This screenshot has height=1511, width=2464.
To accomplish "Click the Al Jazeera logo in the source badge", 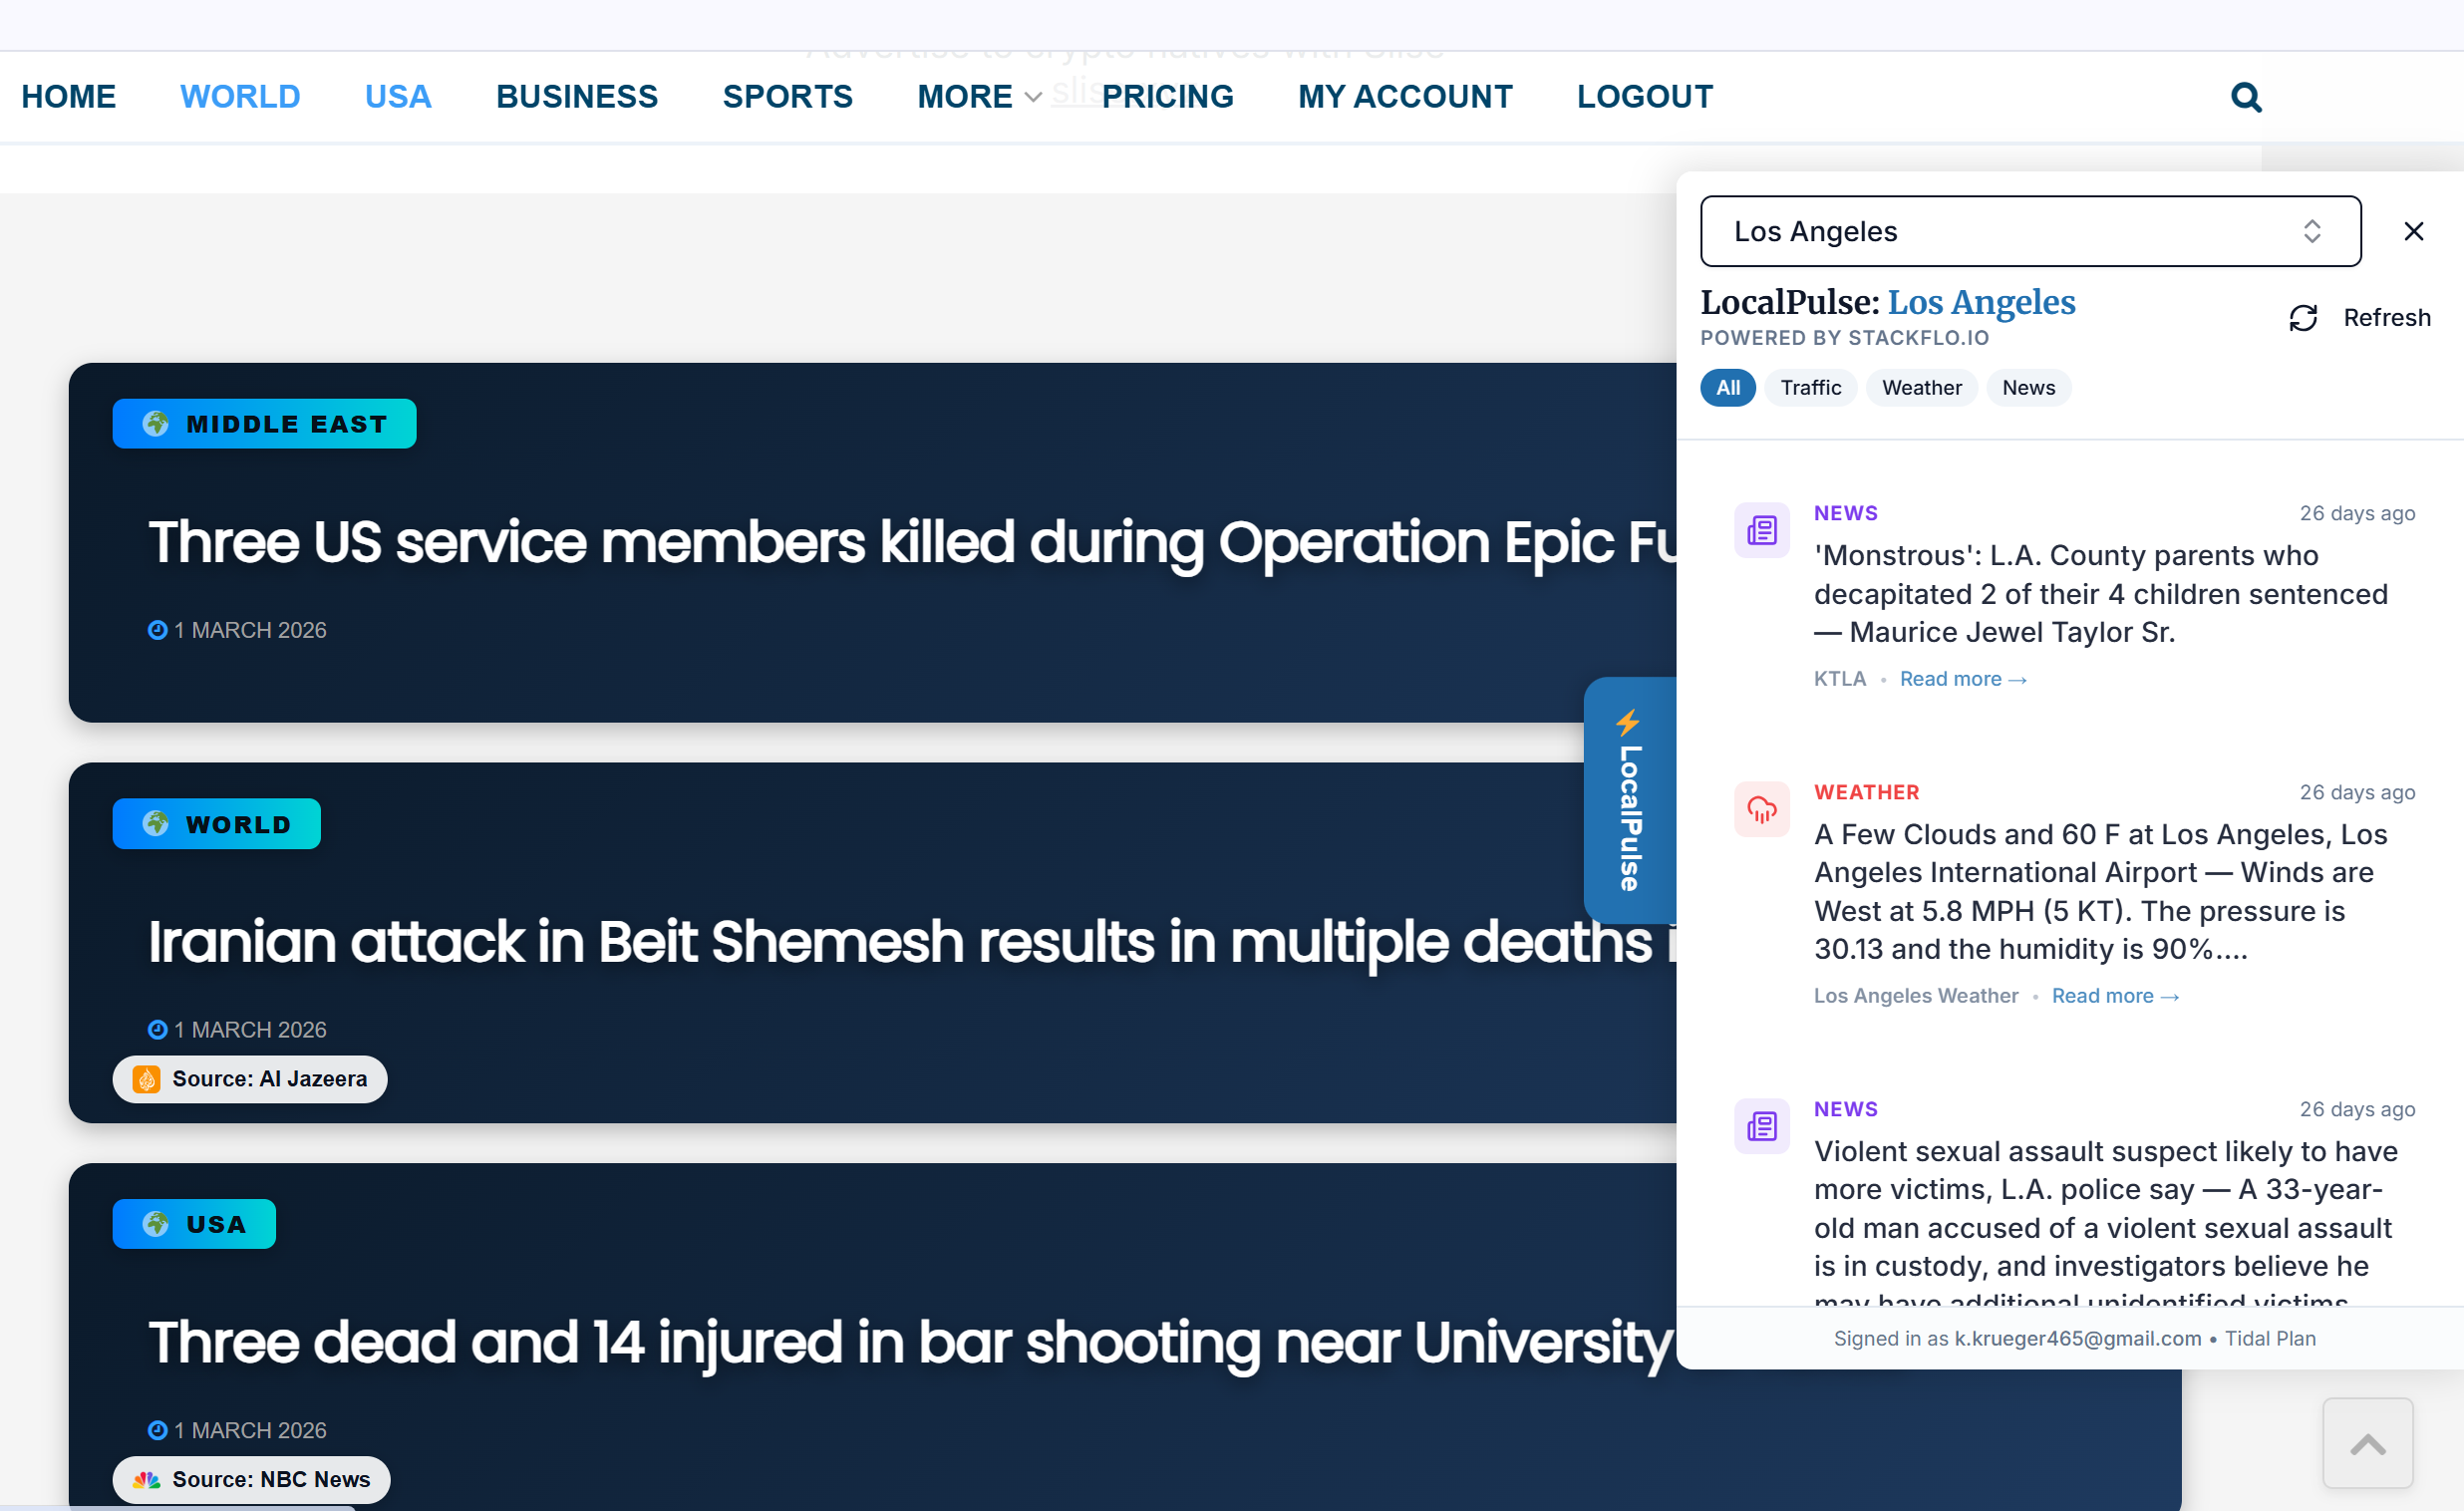I will click(x=146, y=1079).
